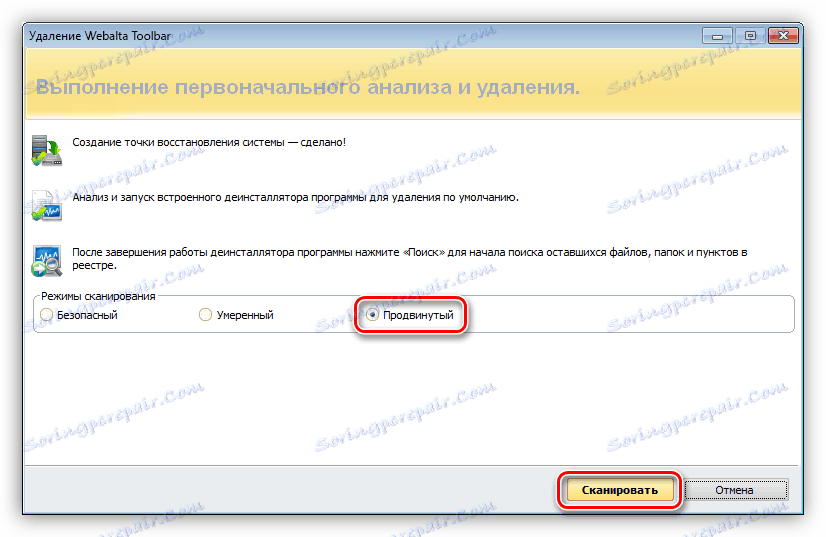The image size is (826, 537).
Task: Close the Удаление Webalta Toolbar window
Action: [x=783, y=36]
